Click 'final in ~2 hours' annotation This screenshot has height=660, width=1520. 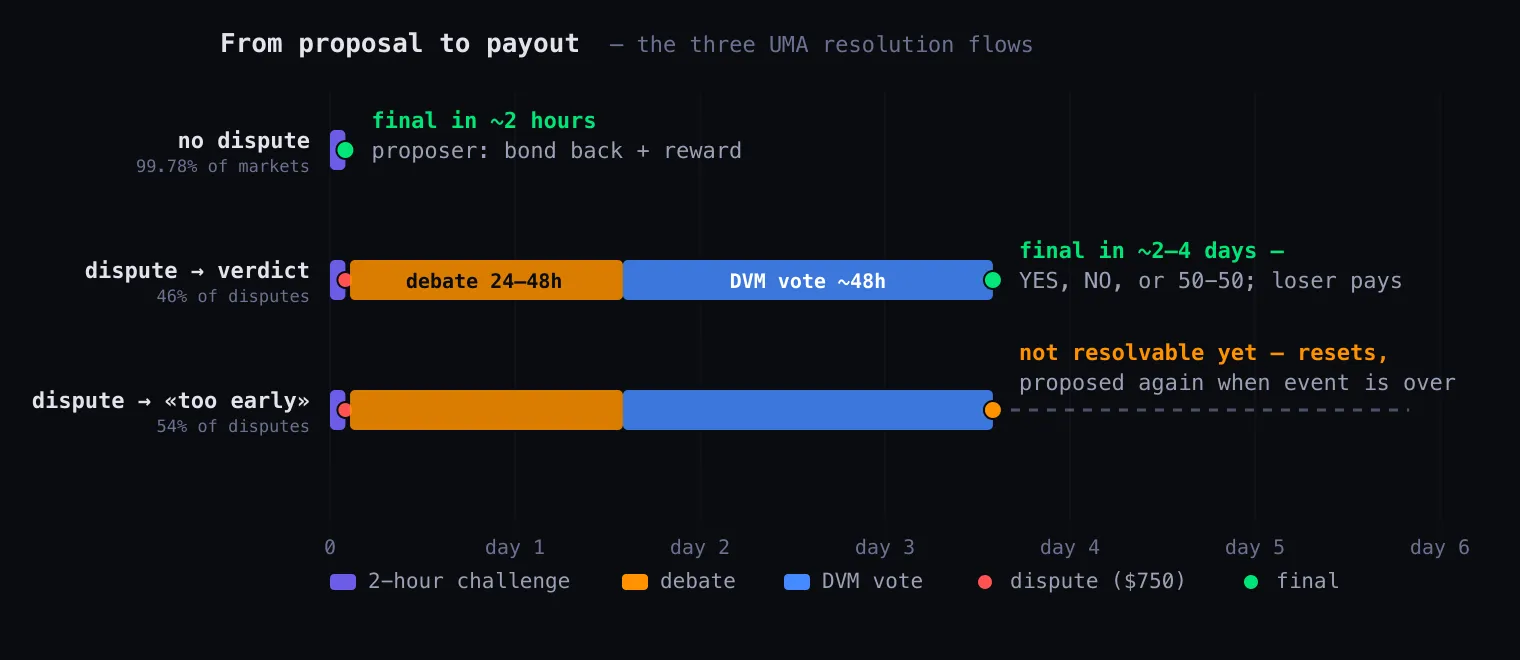(484, 121)
